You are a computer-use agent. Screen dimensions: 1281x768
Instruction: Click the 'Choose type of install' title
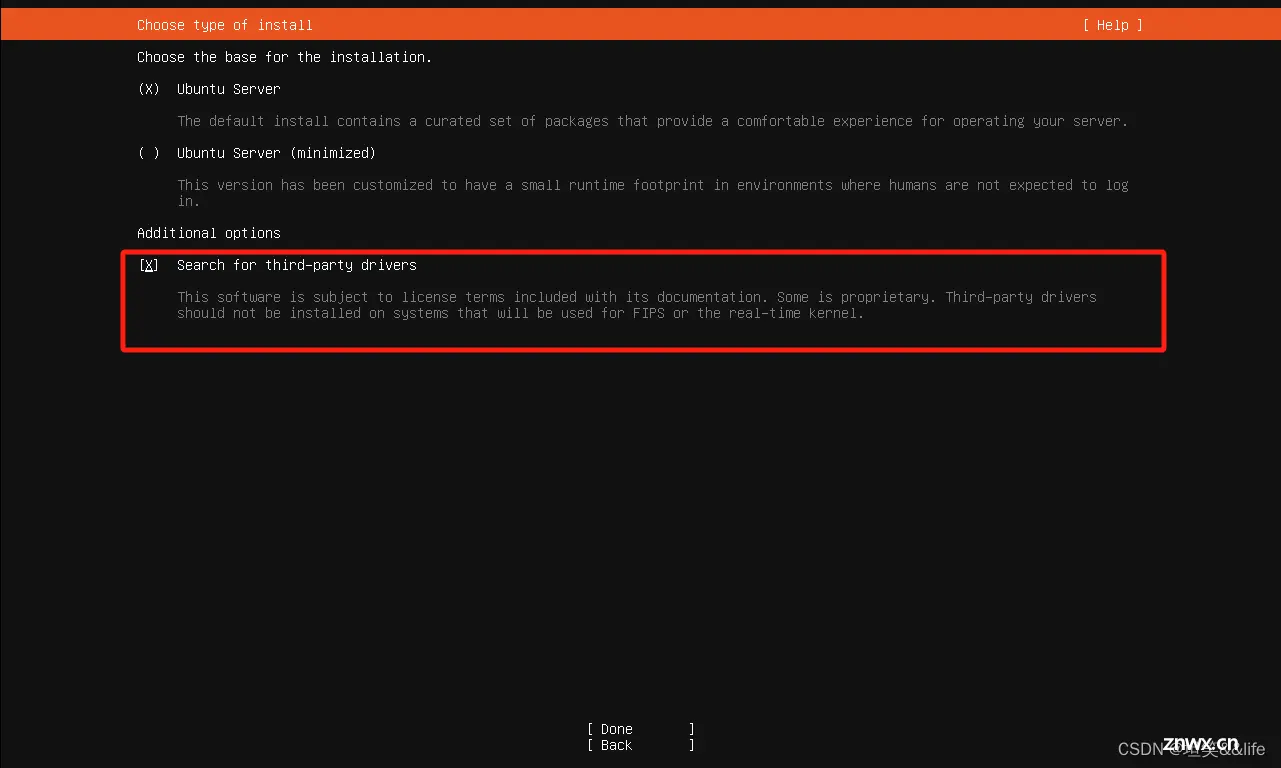tap(225, 25)
